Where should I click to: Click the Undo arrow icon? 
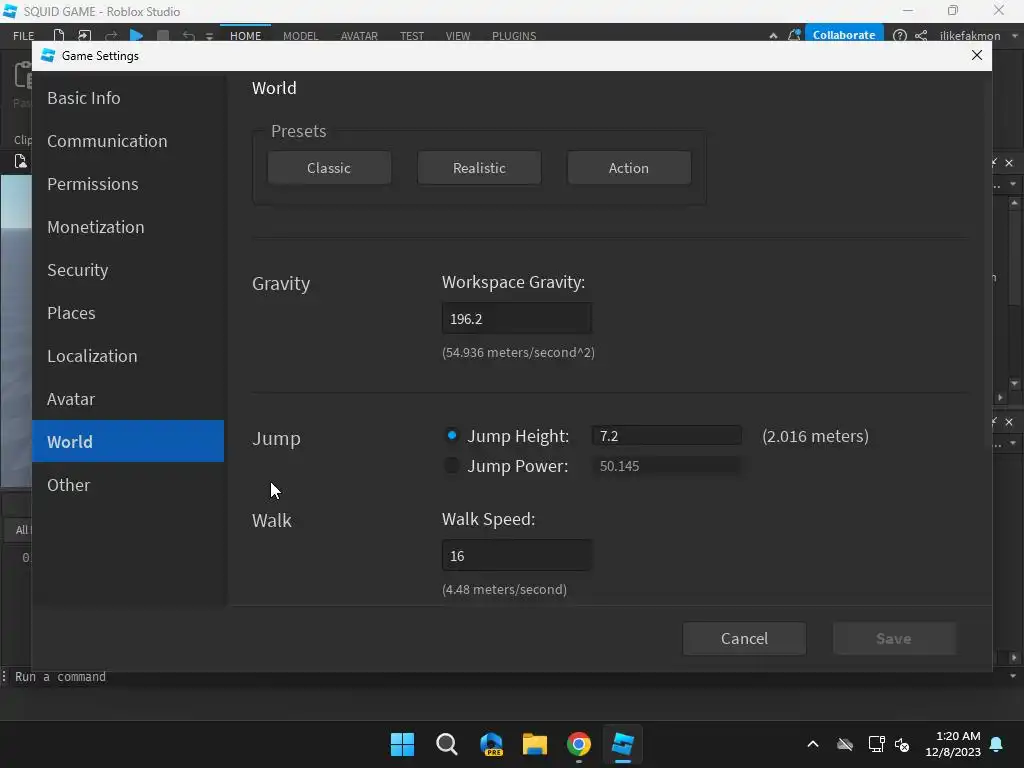pos(188,35)
